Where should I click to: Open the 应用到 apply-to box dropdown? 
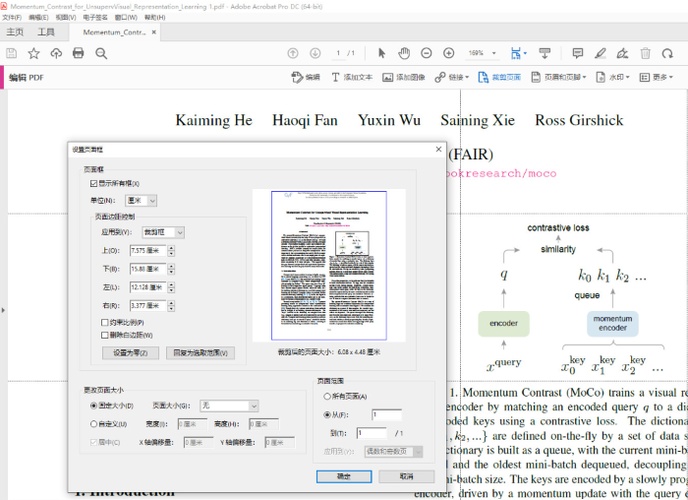coord(163,232)
